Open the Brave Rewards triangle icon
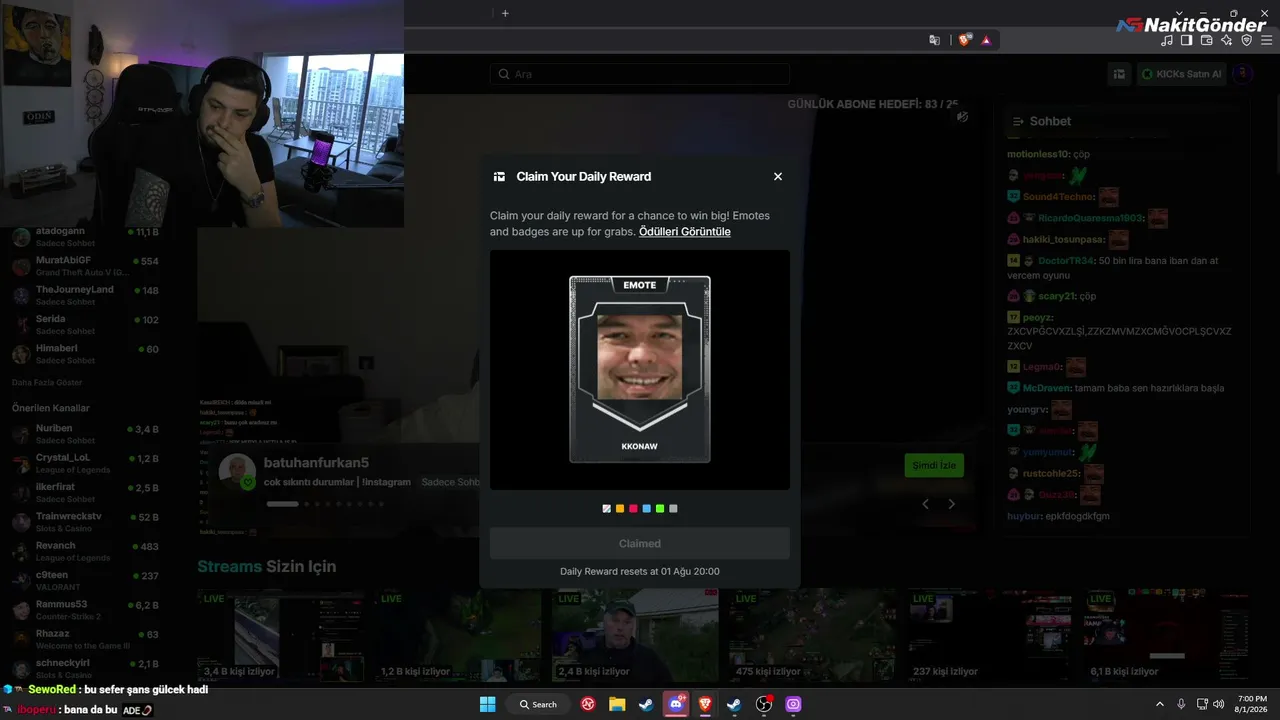Image resolution: width=1280 pixels, height=720 pixels. point(986,40)
